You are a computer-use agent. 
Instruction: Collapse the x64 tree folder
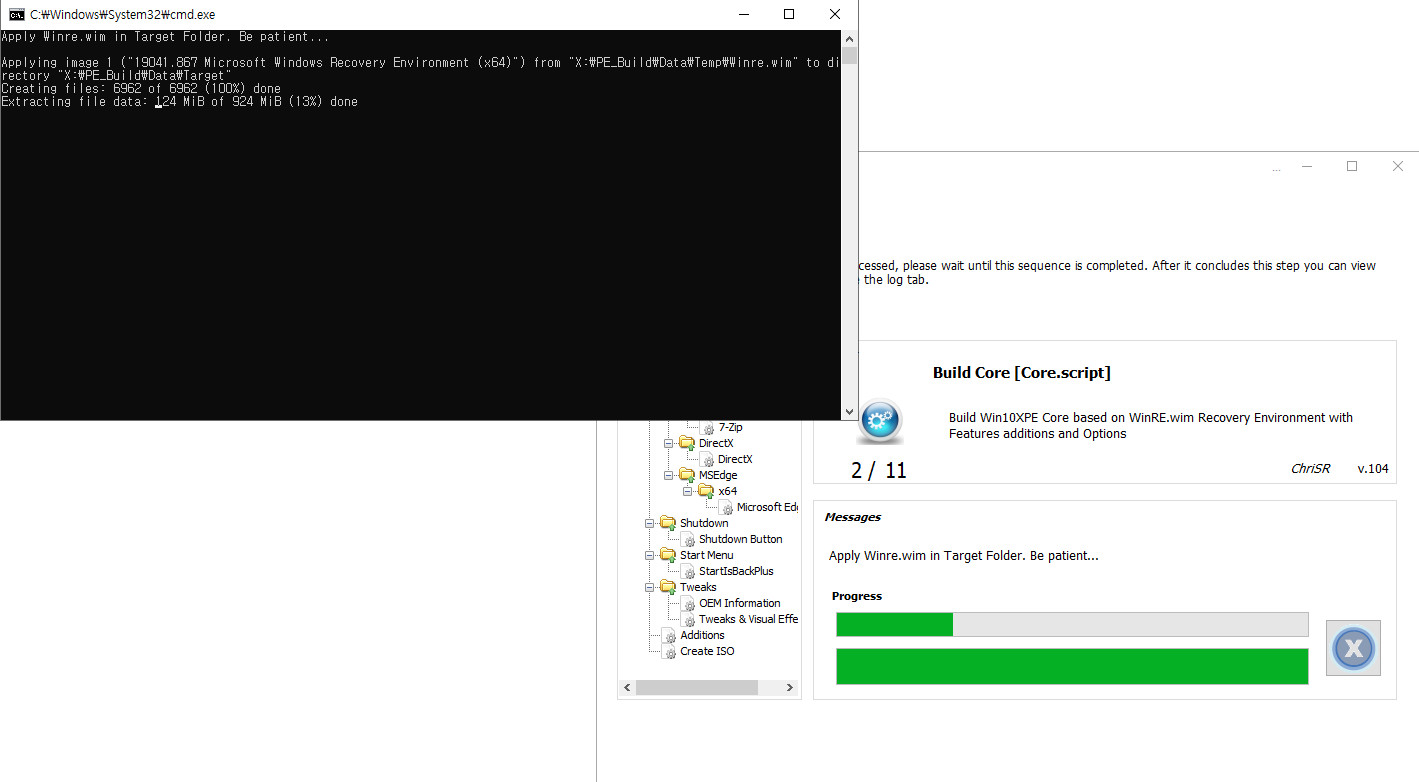[688, 491]
